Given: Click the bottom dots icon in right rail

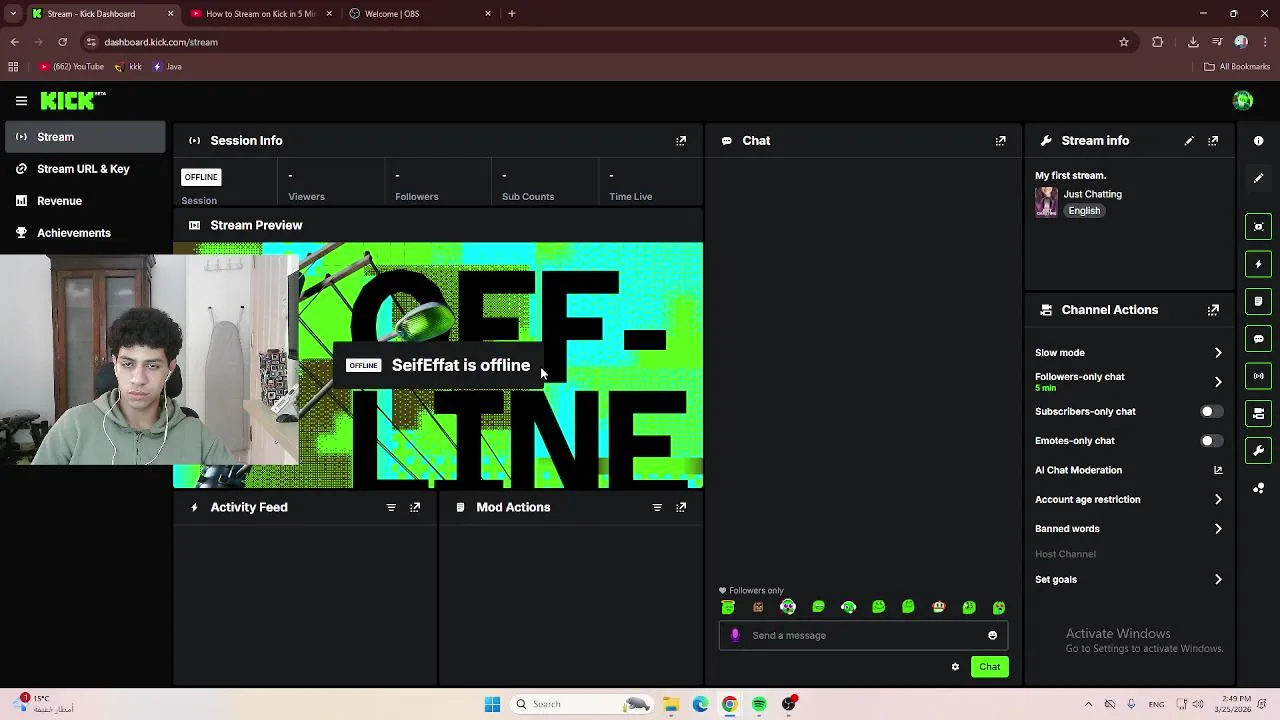Looking at the screenshot, I should tap(1259, 488).
